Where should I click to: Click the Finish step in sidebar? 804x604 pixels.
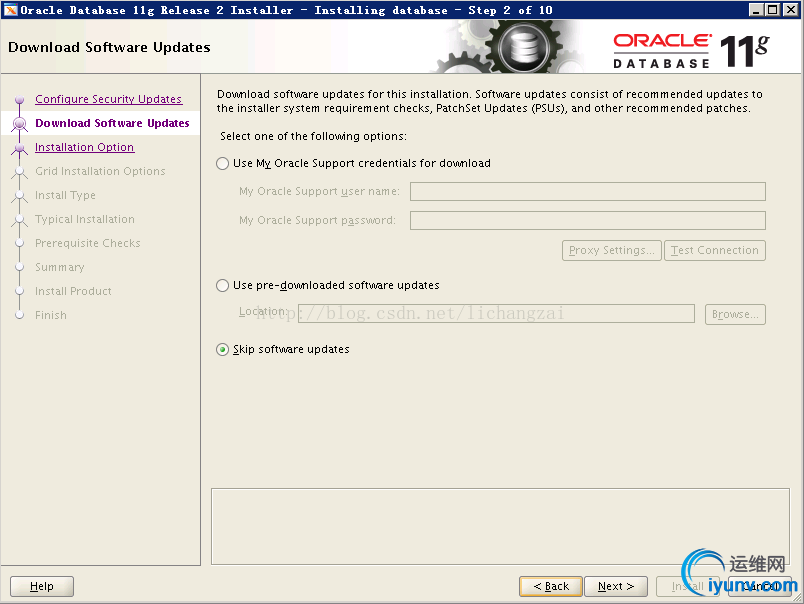coord(51,315)
